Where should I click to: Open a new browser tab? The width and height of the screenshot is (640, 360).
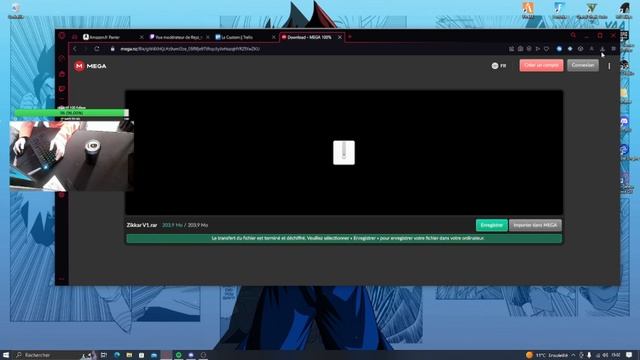tap(350, 37)
